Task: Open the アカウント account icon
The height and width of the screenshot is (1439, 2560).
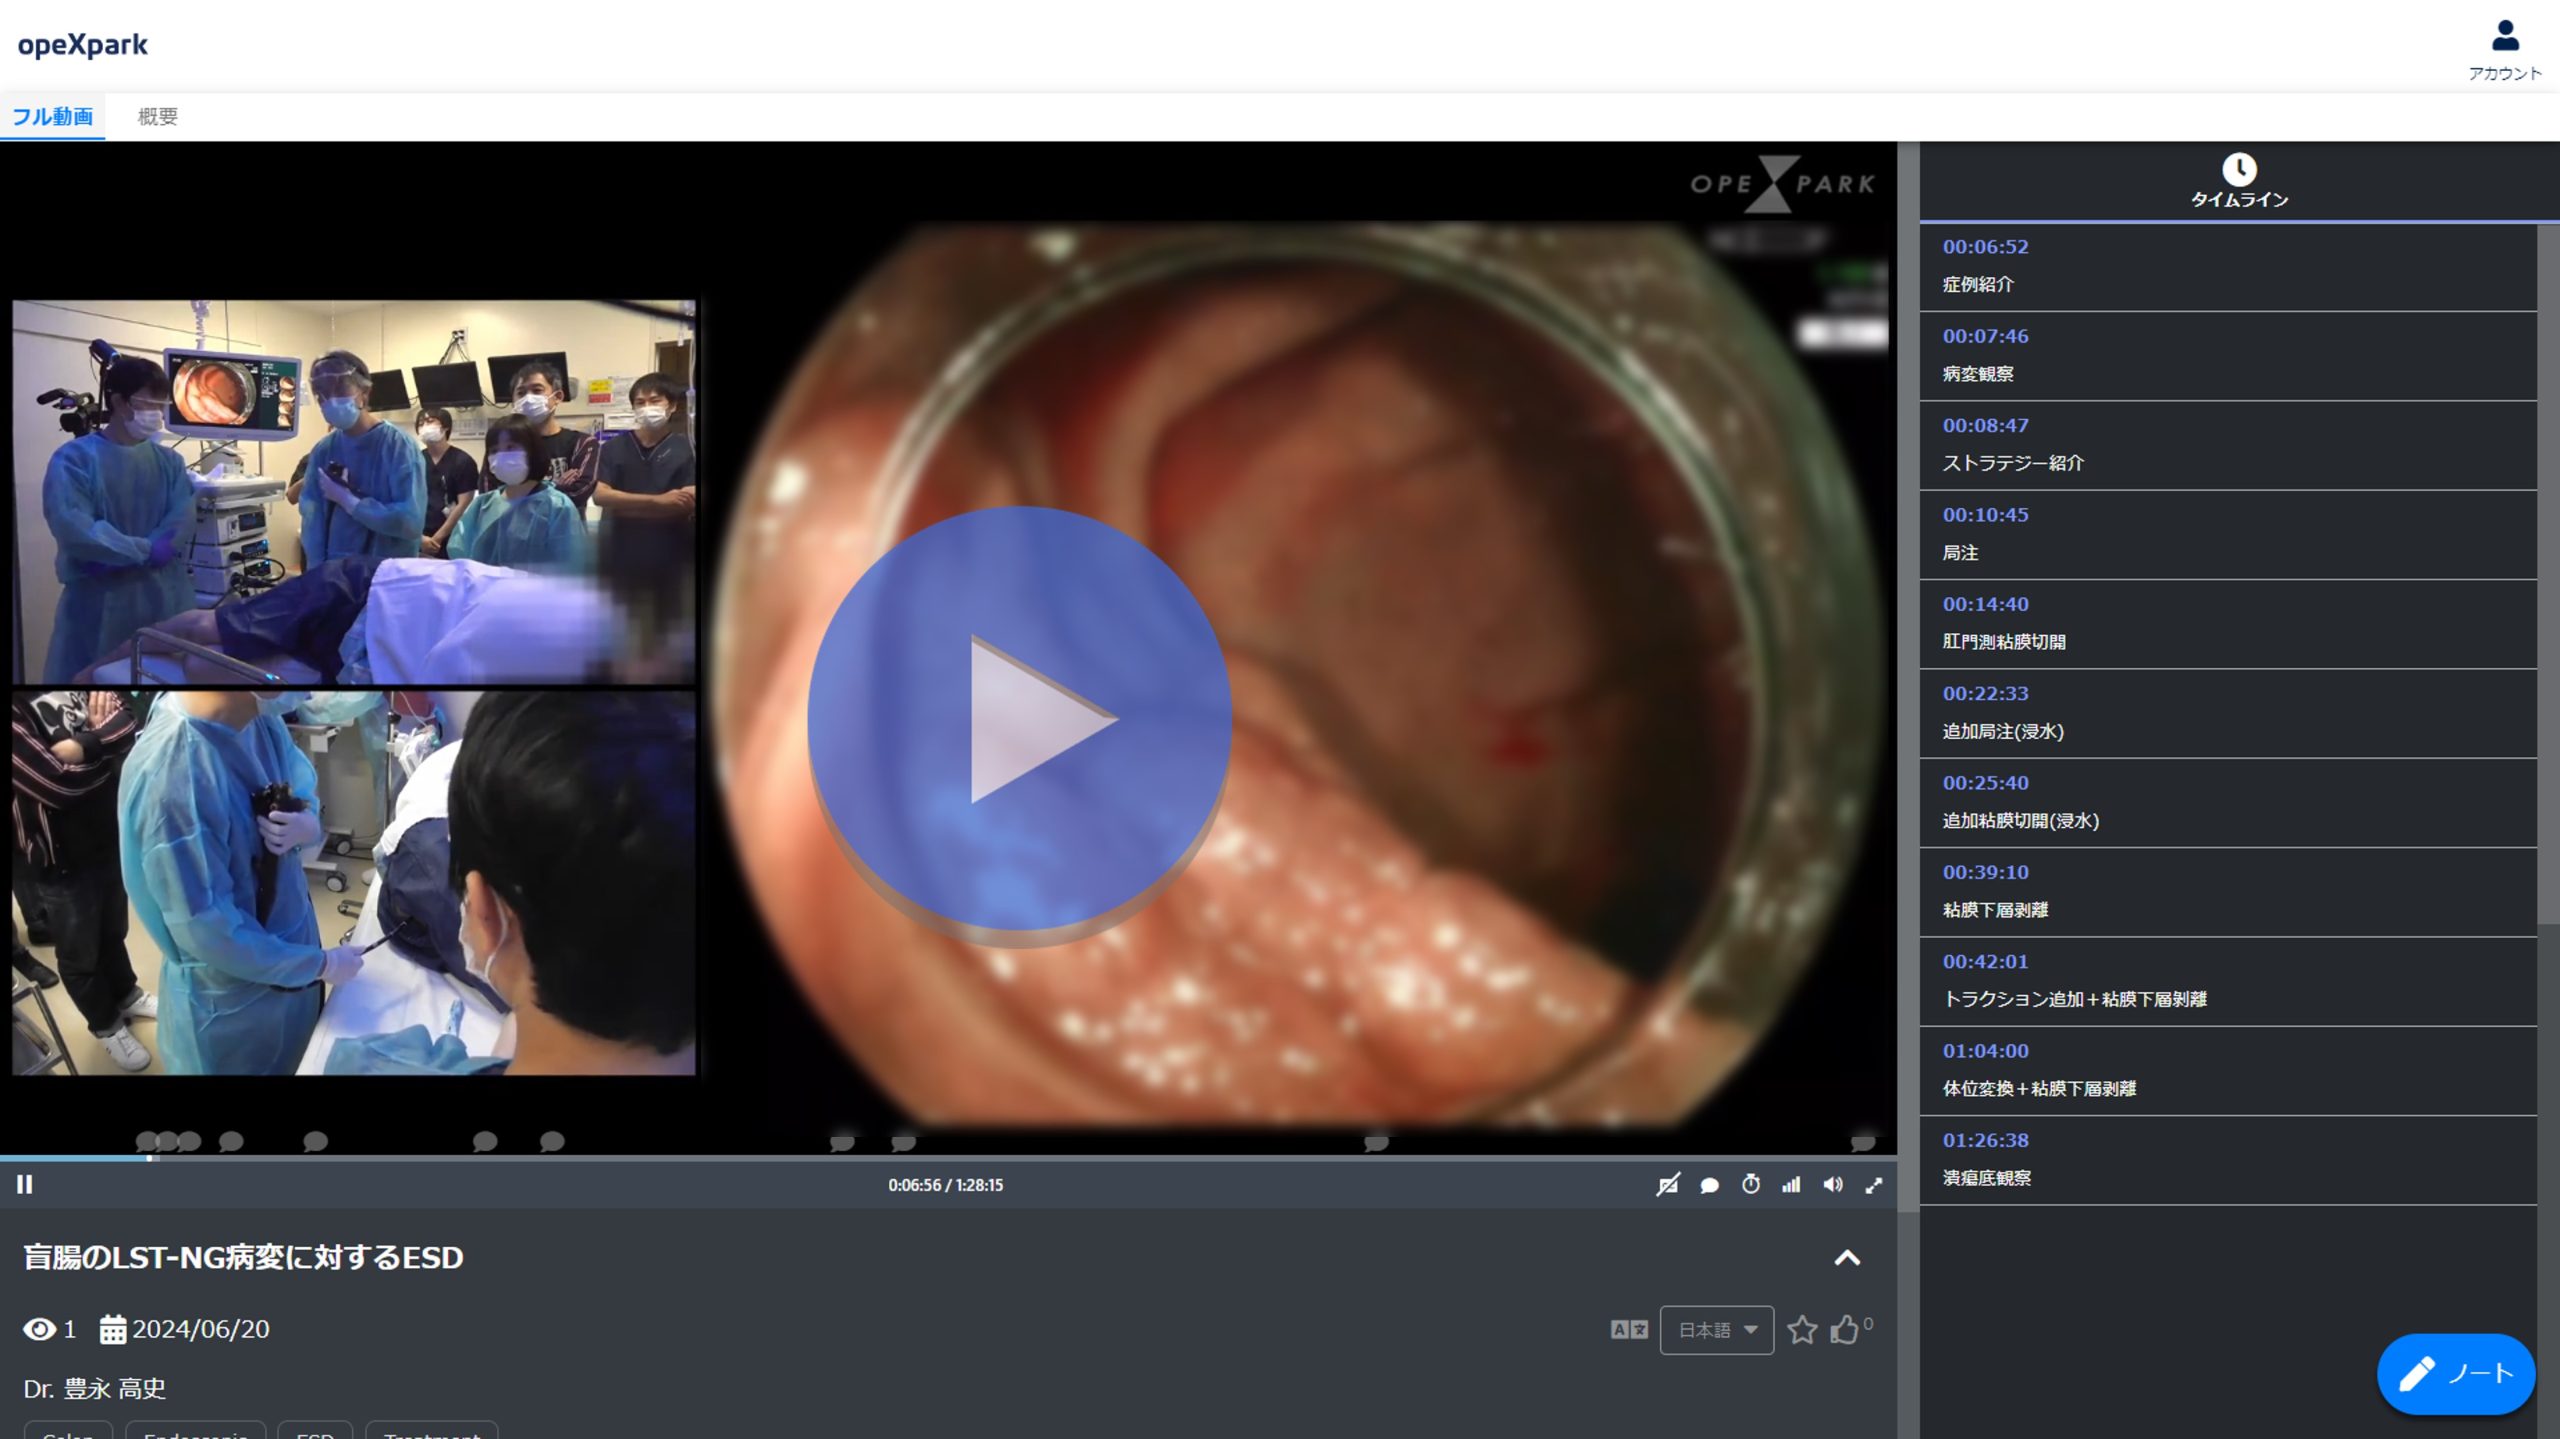Action: click(x=2504, y=48)
